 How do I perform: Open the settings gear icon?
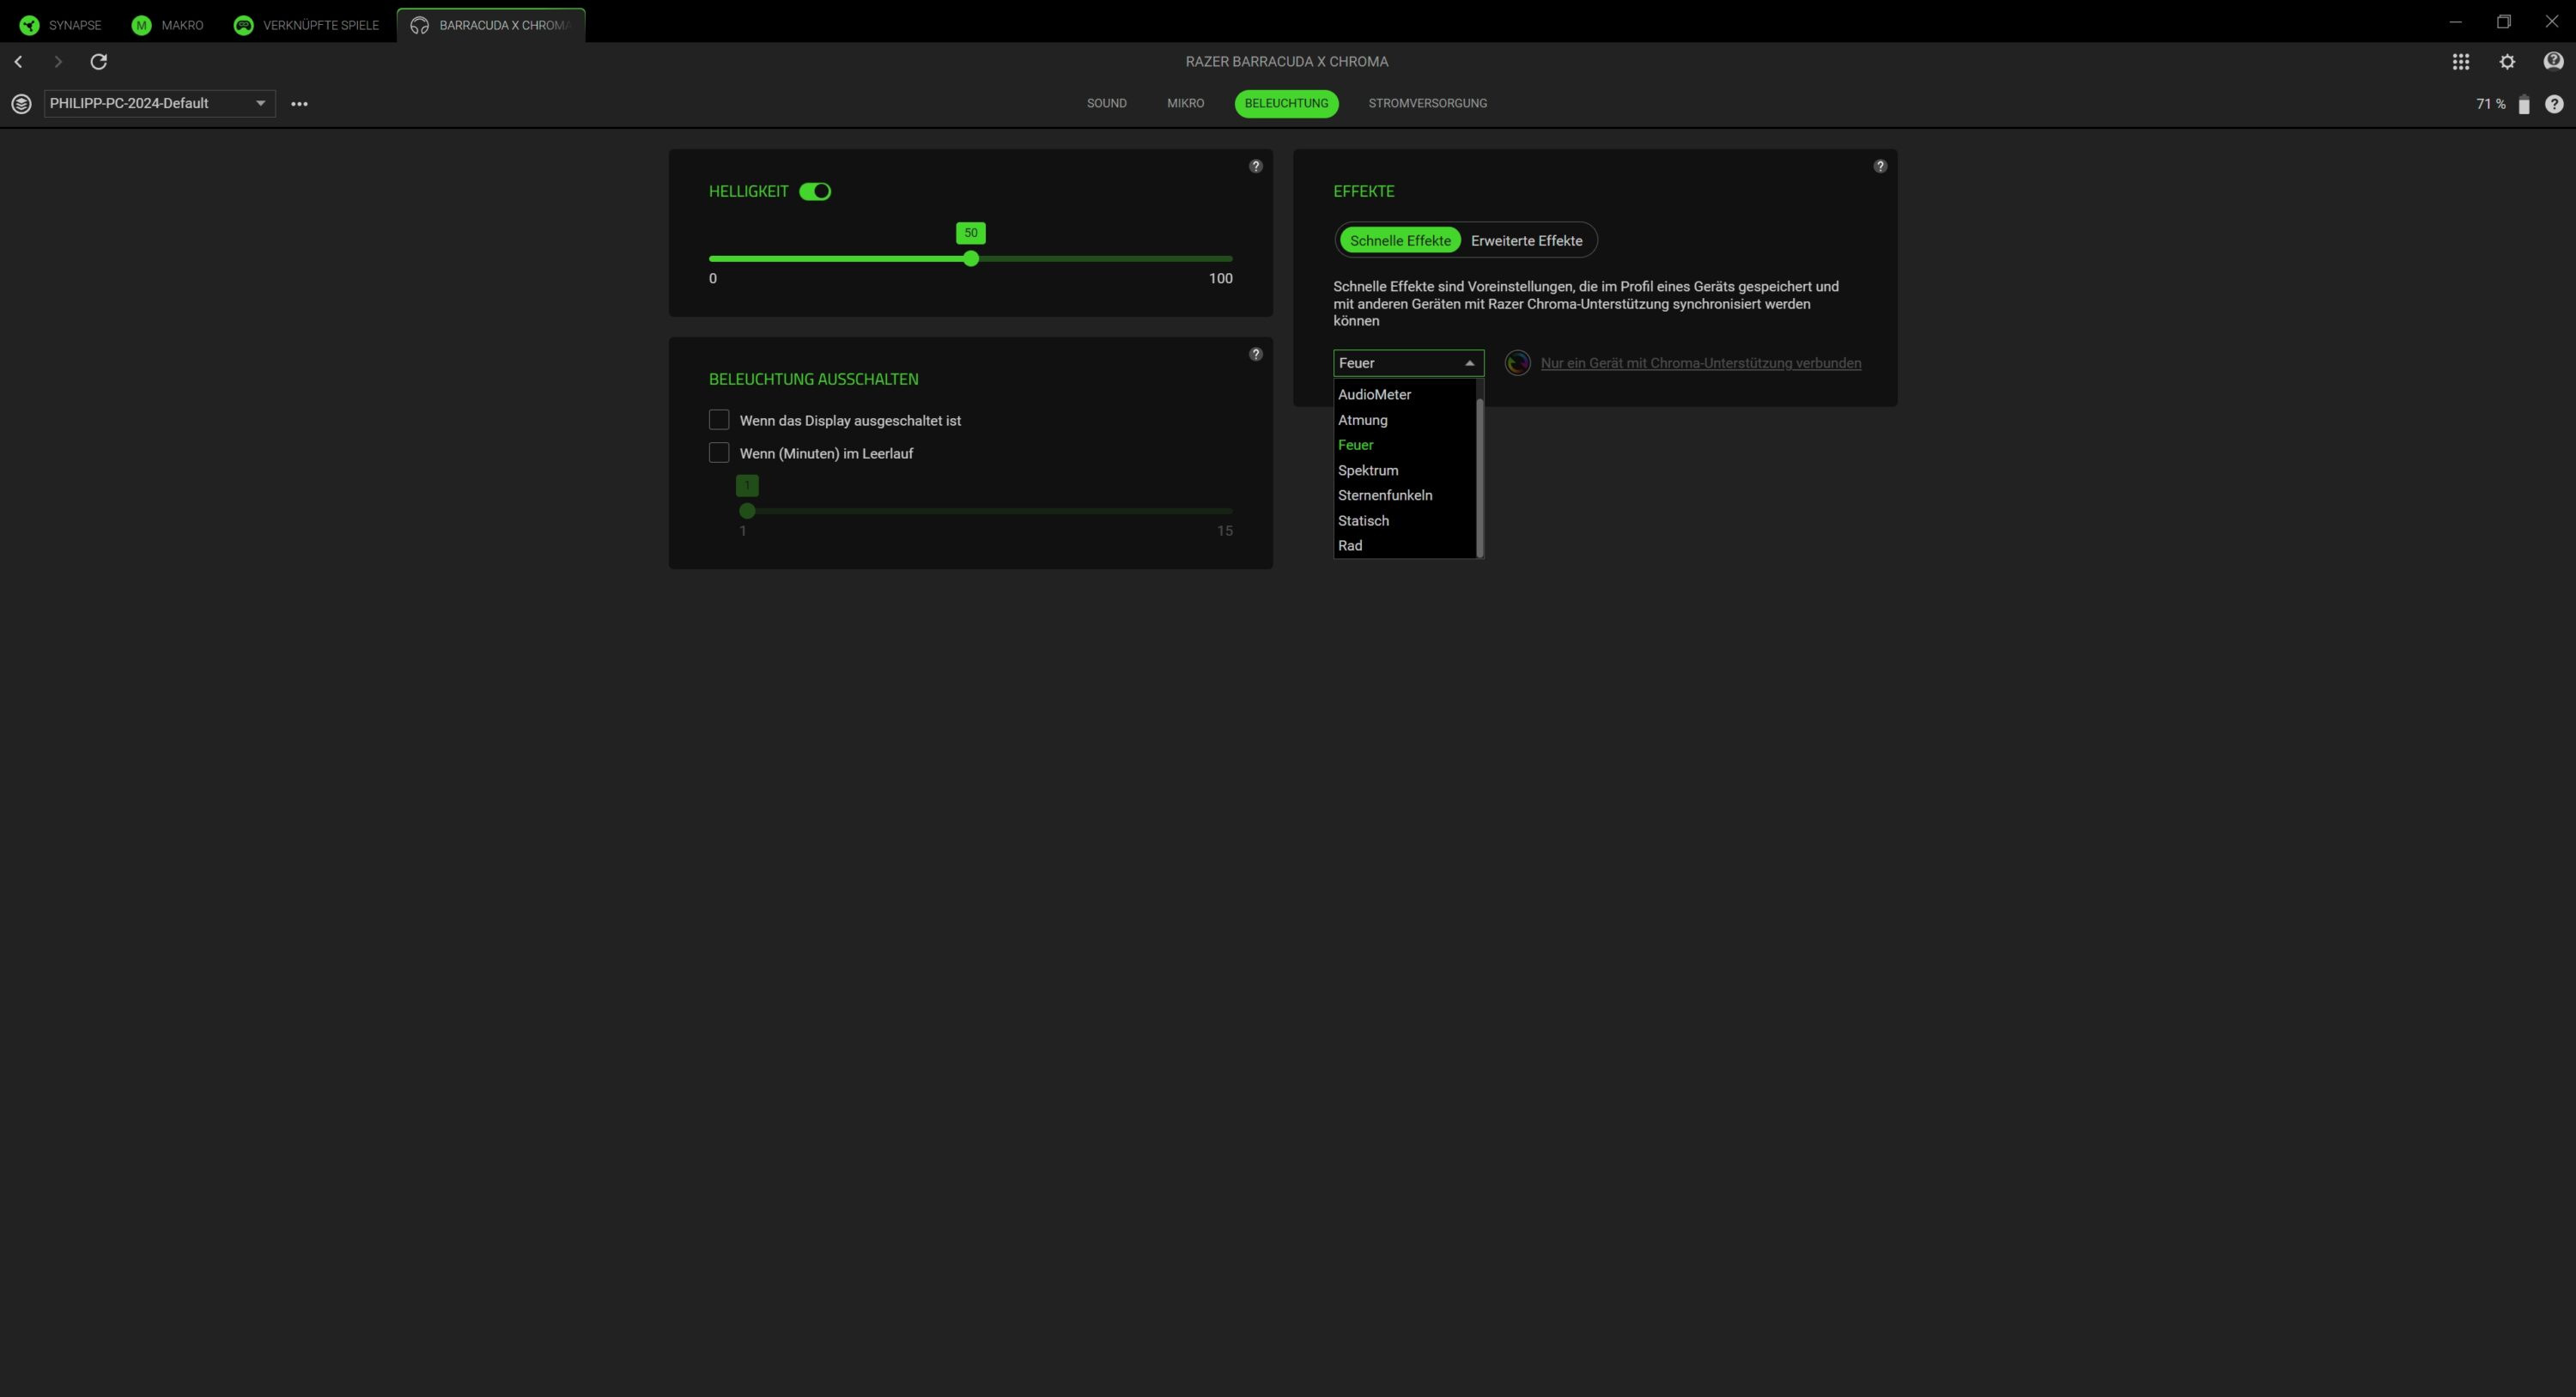(x=2506, y=62)
